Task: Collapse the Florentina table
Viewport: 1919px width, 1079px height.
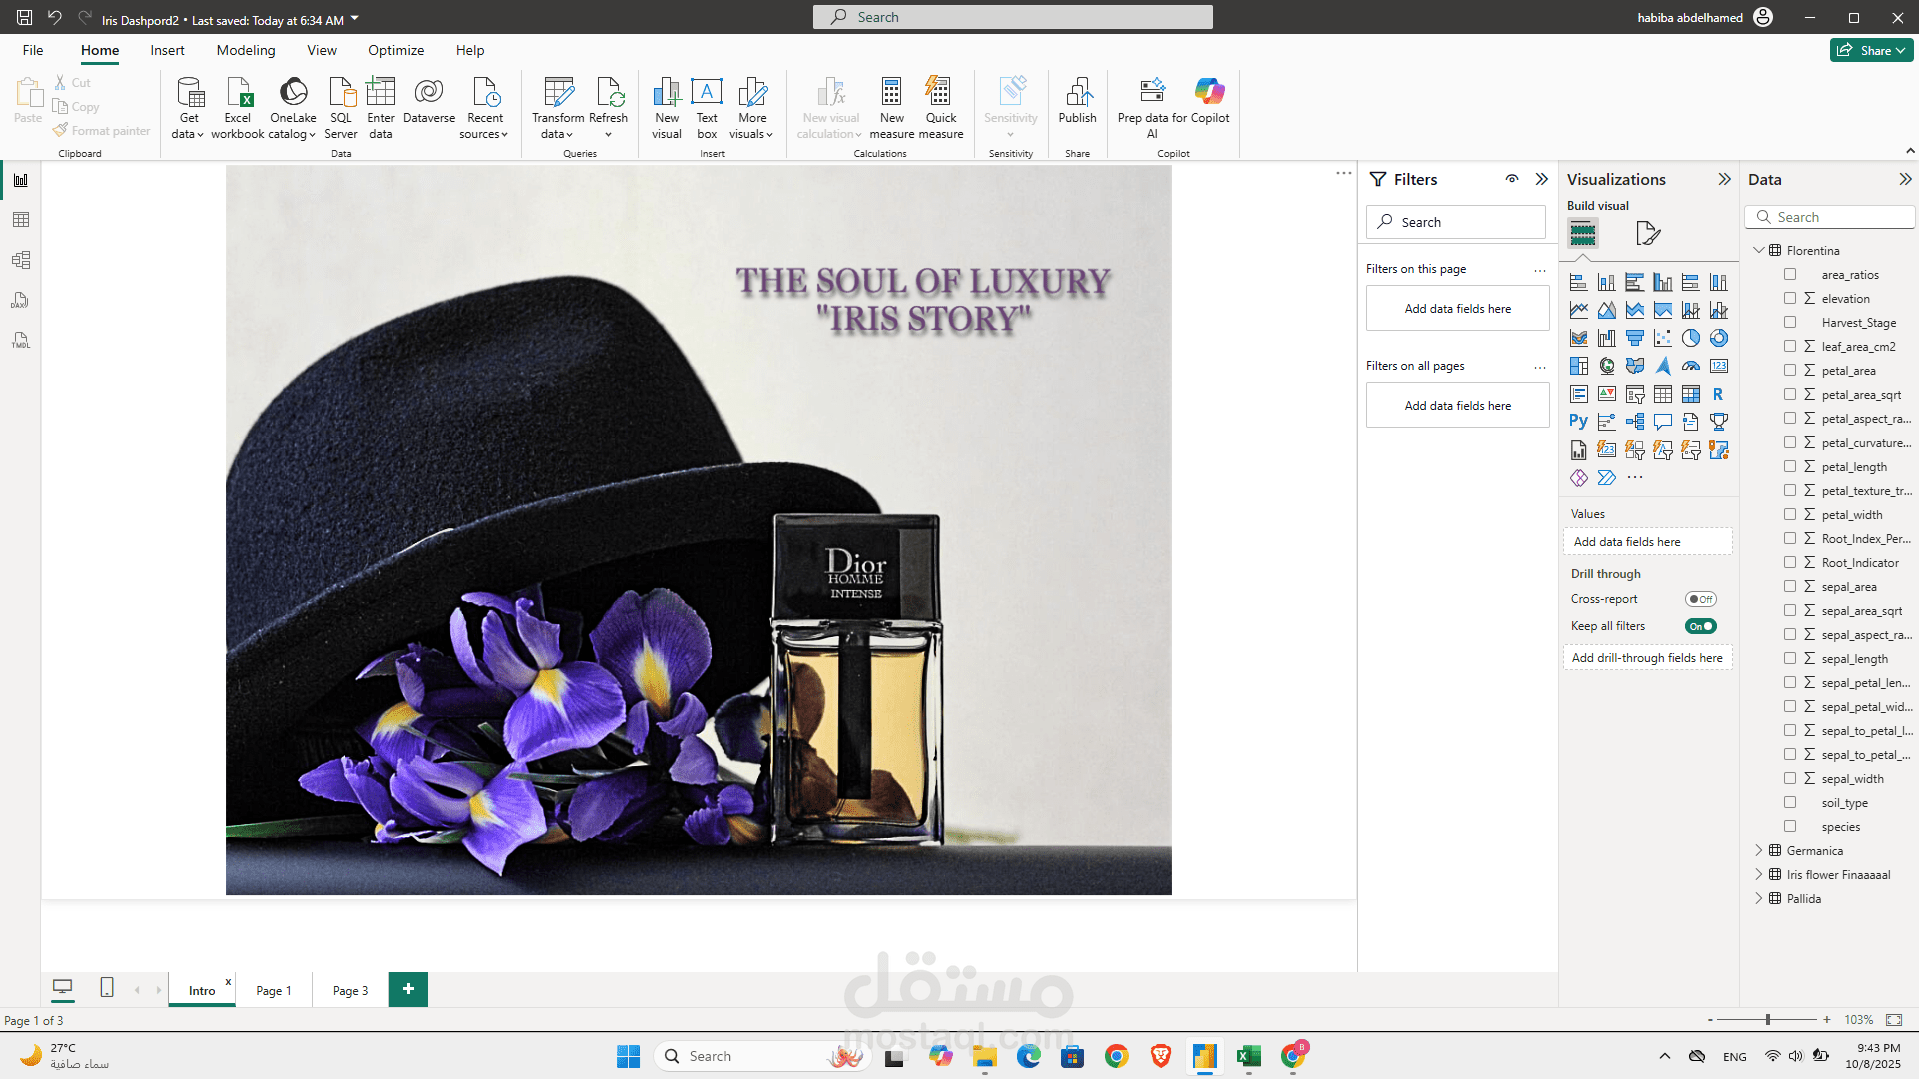Action: 1759,250
